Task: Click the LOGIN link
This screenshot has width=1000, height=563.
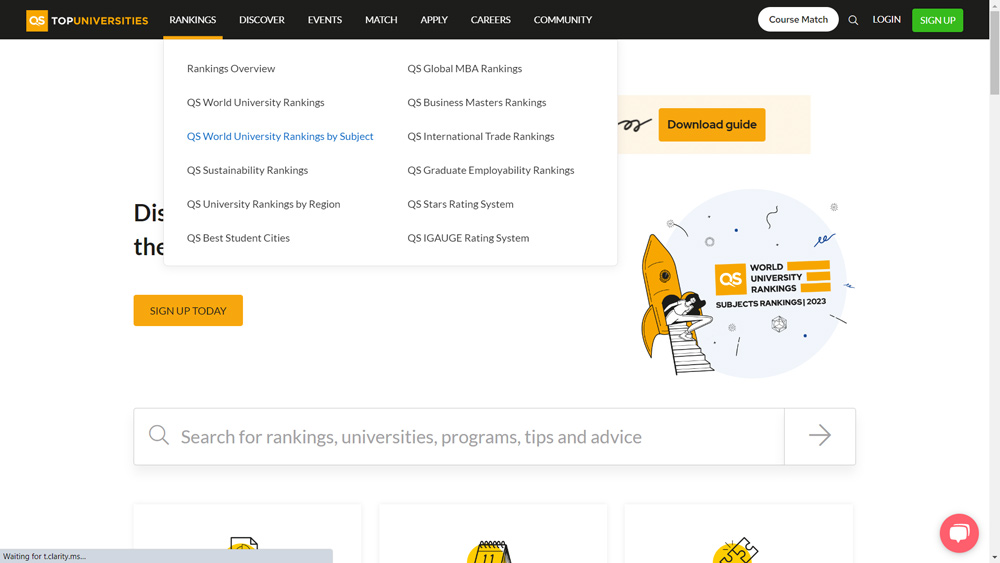Action: click(886, 20)
